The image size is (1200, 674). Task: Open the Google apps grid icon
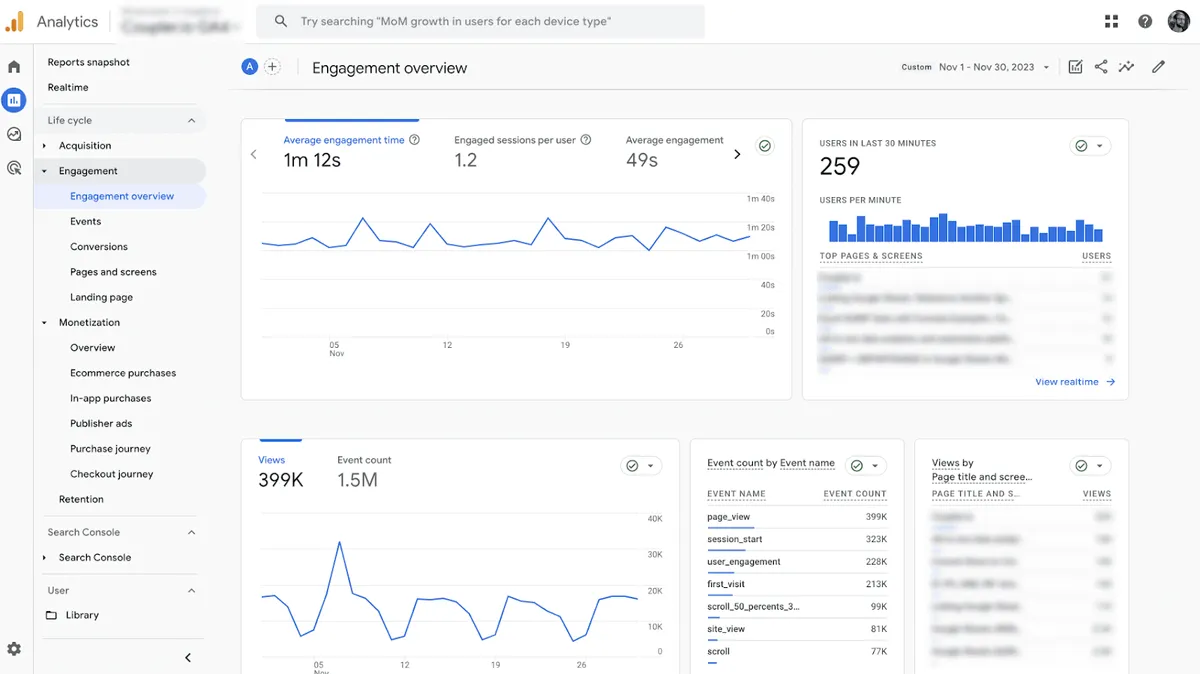[1111, 21]
